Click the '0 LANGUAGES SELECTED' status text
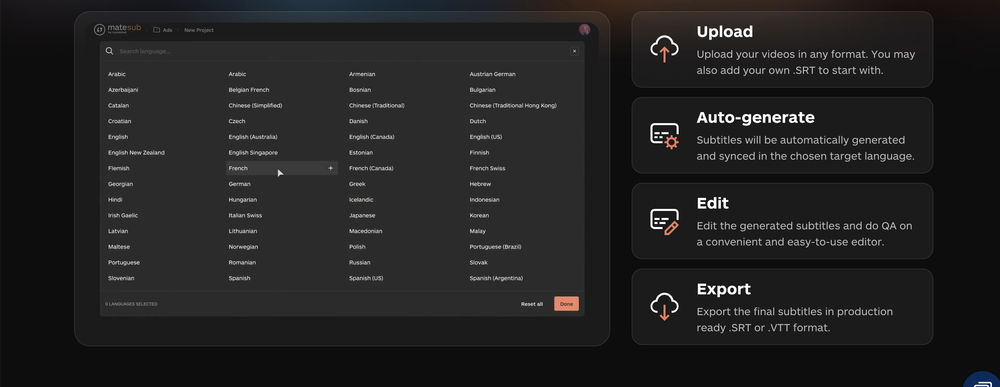The width and height of the screenshot is (1000, 387). tap(131, 304)
